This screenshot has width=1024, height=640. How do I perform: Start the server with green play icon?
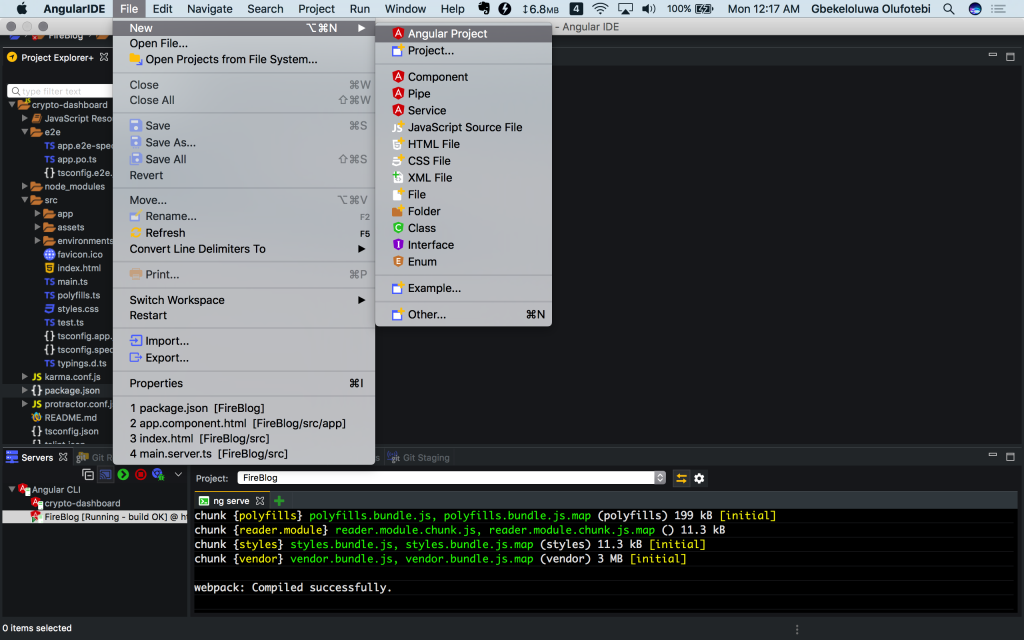[x=123, y=475]
